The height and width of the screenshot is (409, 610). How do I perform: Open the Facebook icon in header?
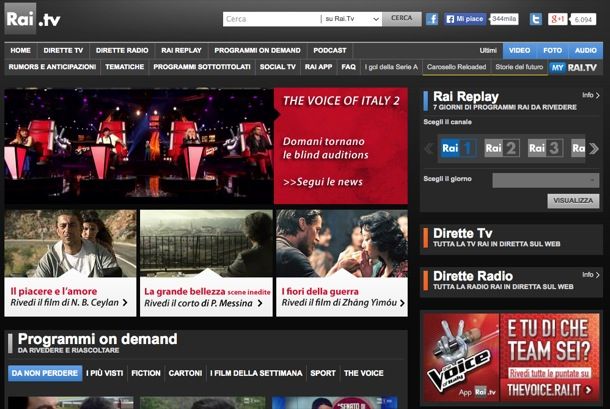[432, 19]
